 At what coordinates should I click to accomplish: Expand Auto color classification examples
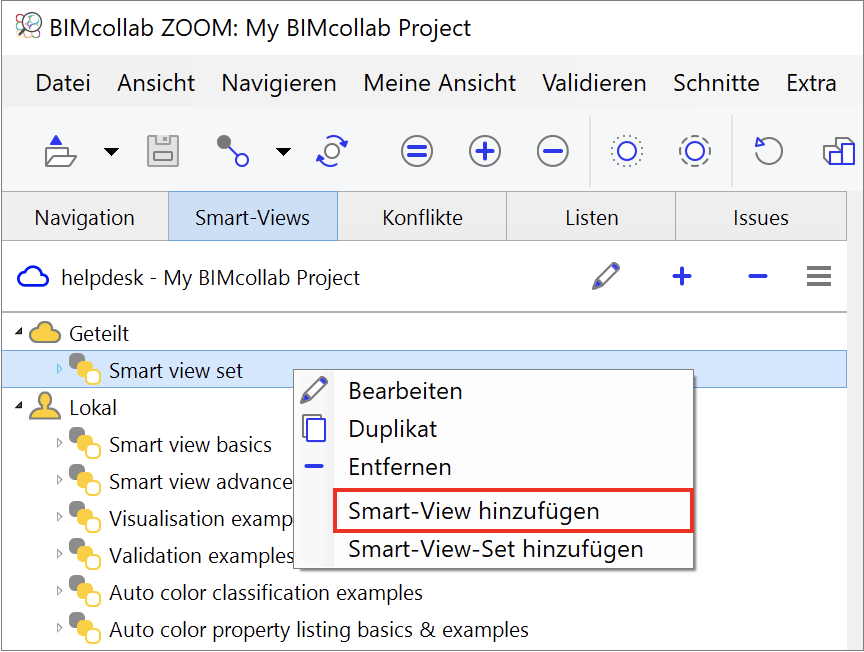[x=59, y=590]
